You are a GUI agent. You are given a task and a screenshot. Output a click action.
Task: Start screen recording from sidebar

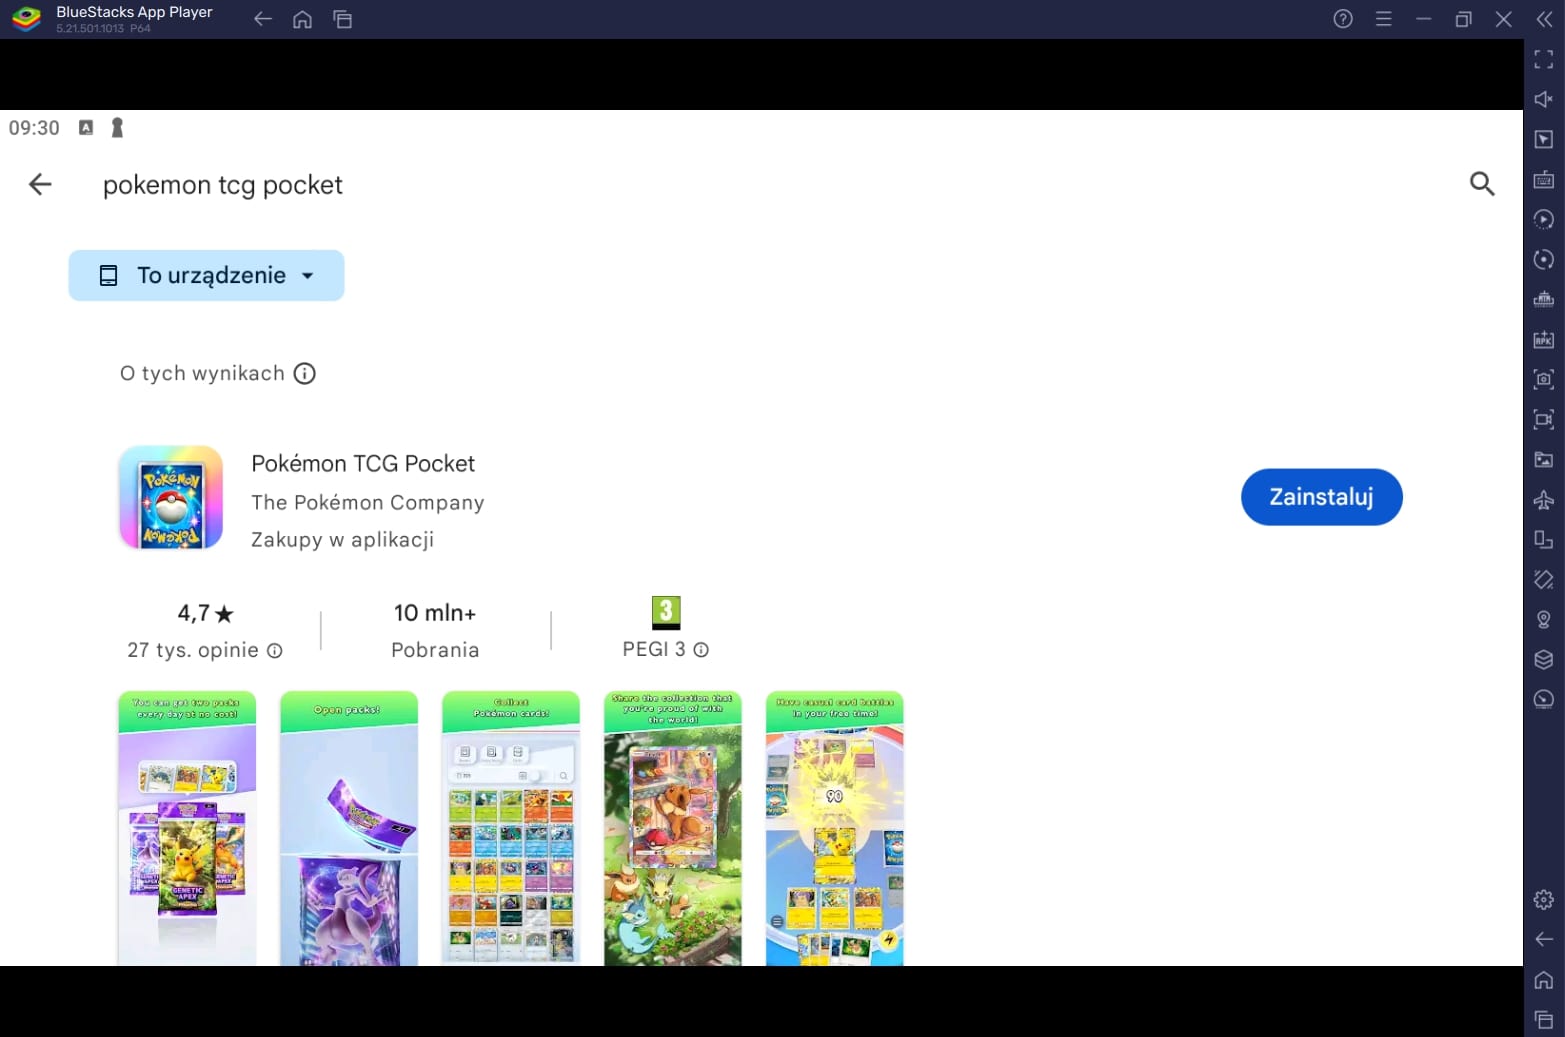click(1544, 420)
